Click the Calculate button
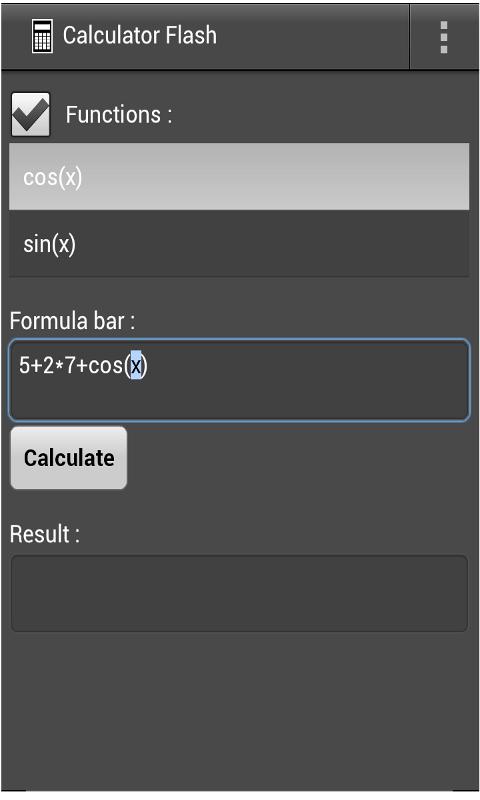 [x=69, y=458]
